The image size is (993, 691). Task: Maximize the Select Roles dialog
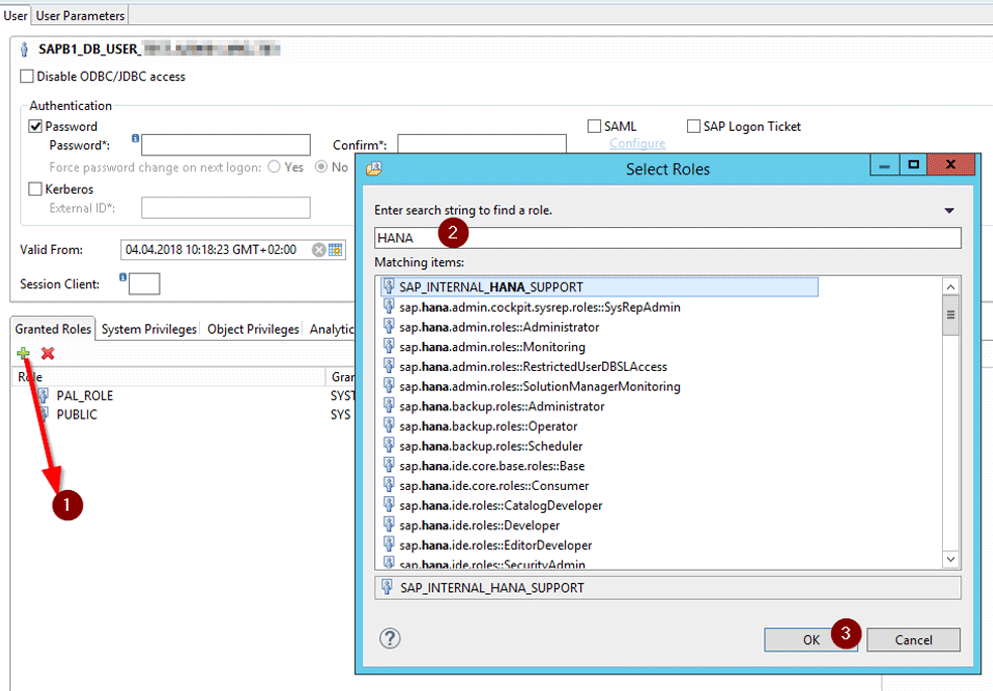913,165
